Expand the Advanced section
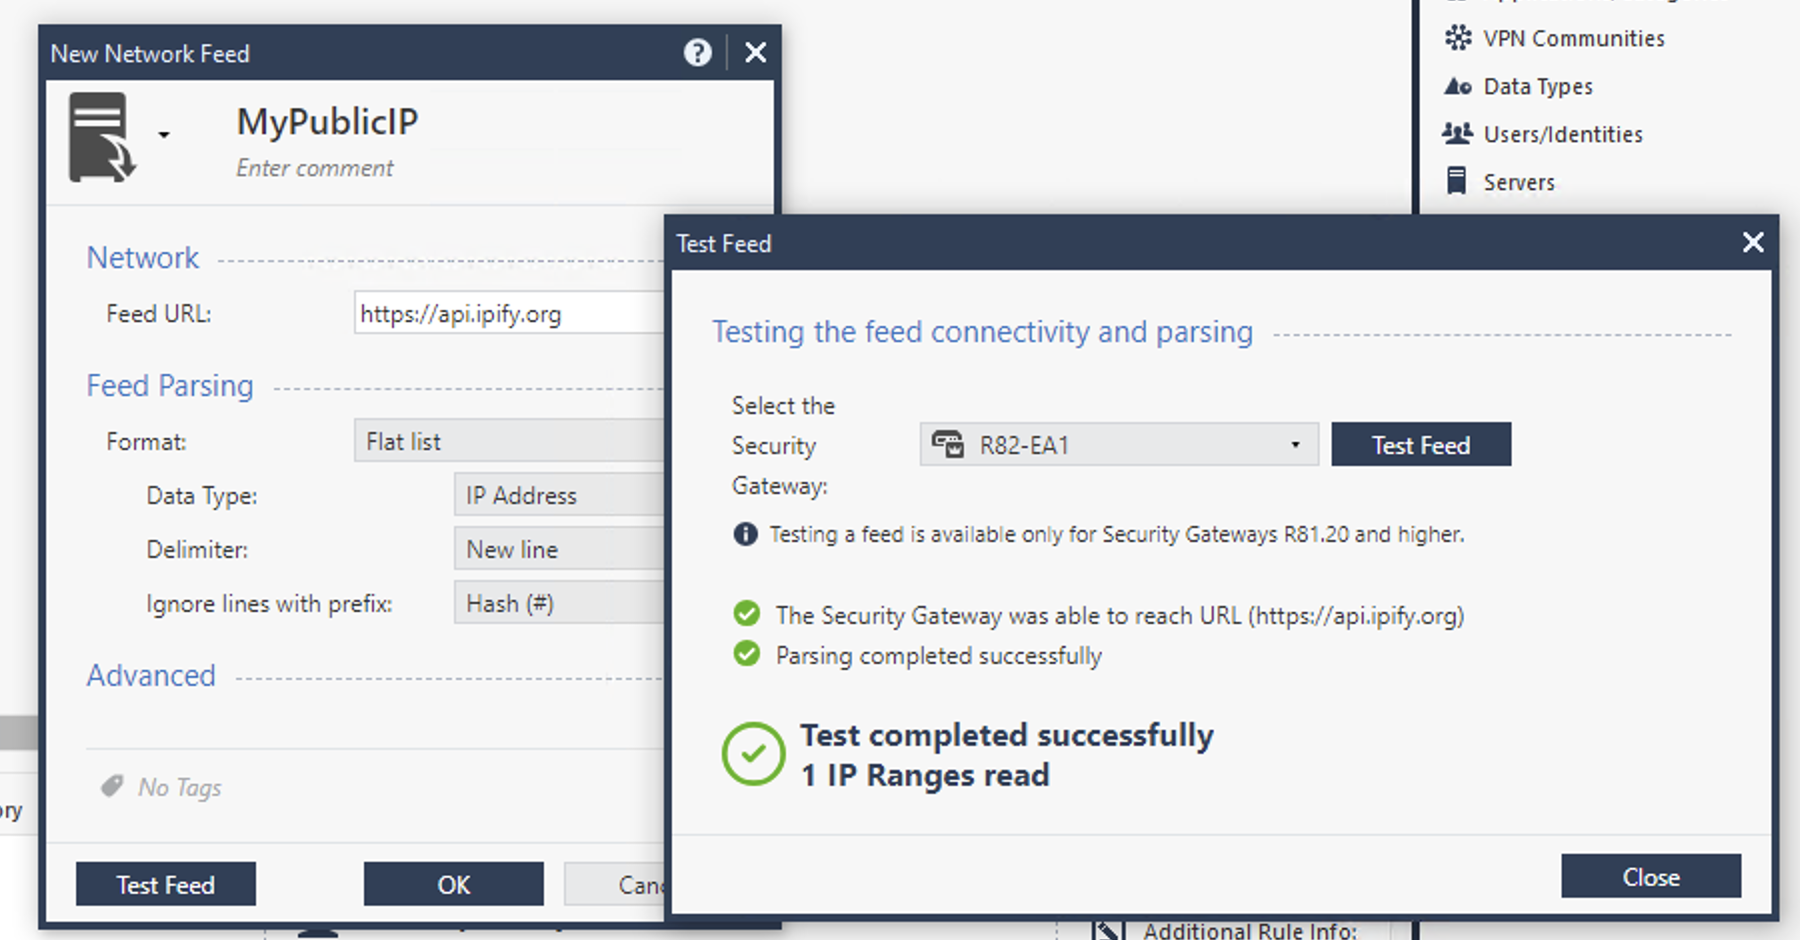1800x940 pixels. click(151, 675)
